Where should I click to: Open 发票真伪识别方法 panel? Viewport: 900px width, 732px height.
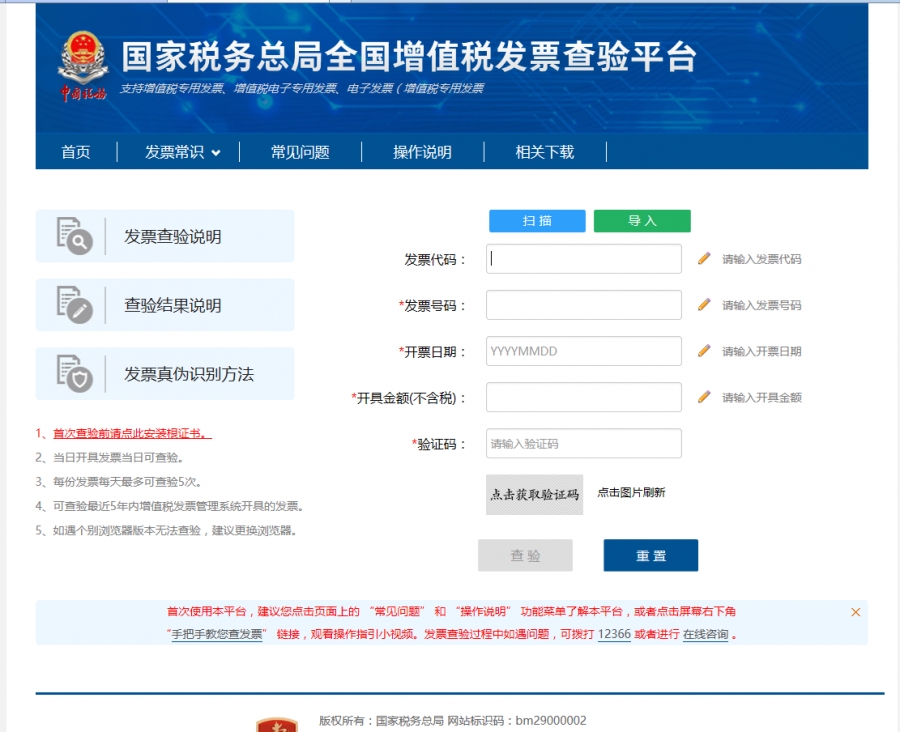[165, 374]
